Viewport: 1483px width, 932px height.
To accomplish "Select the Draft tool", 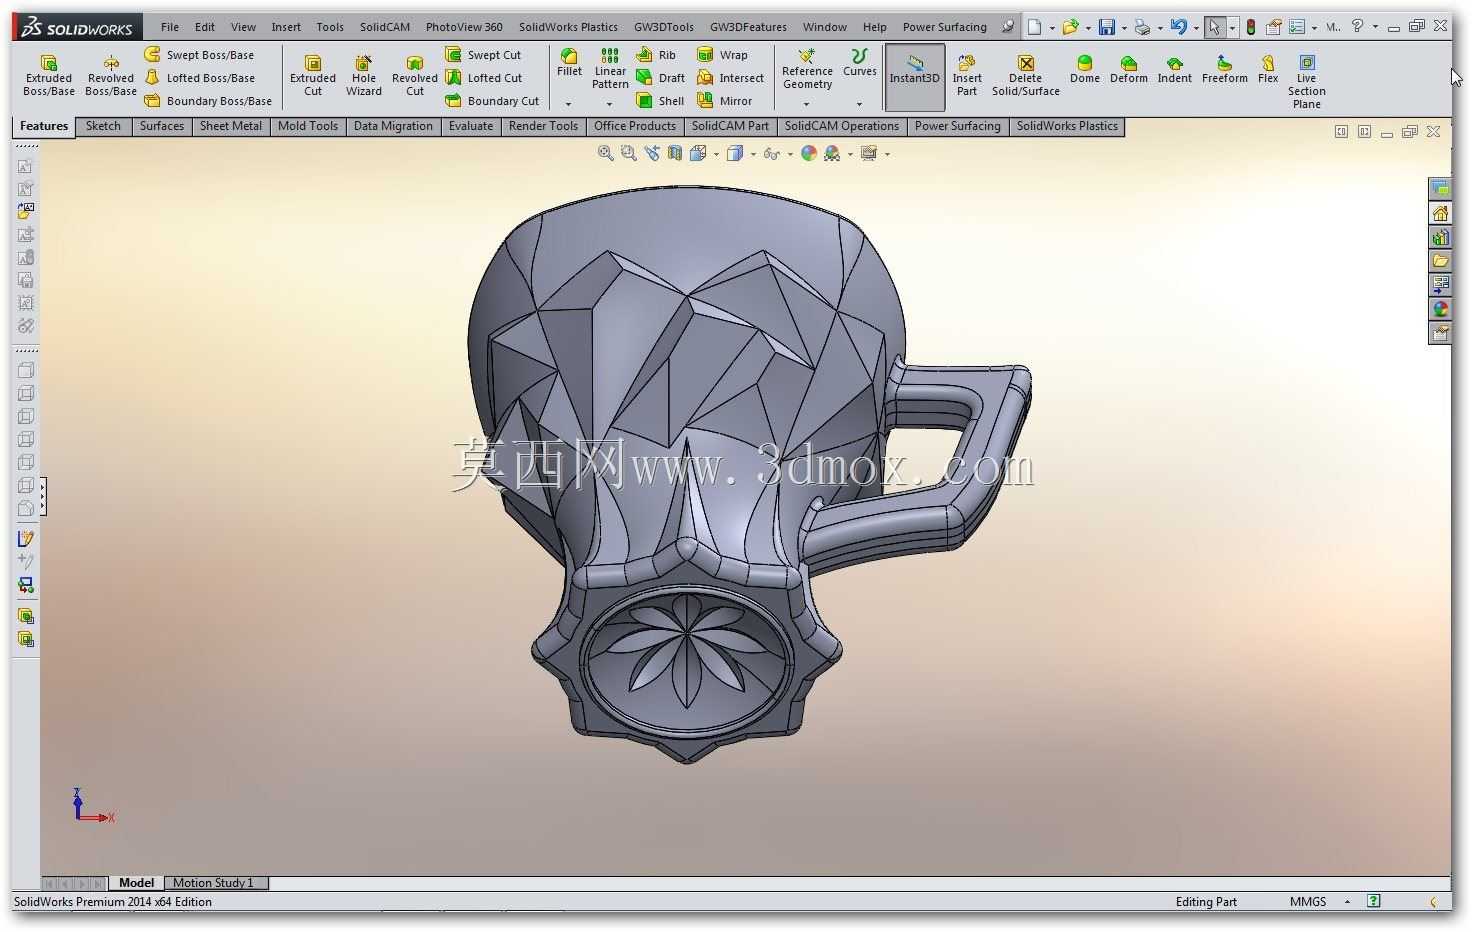I will [x=661, y=78].
